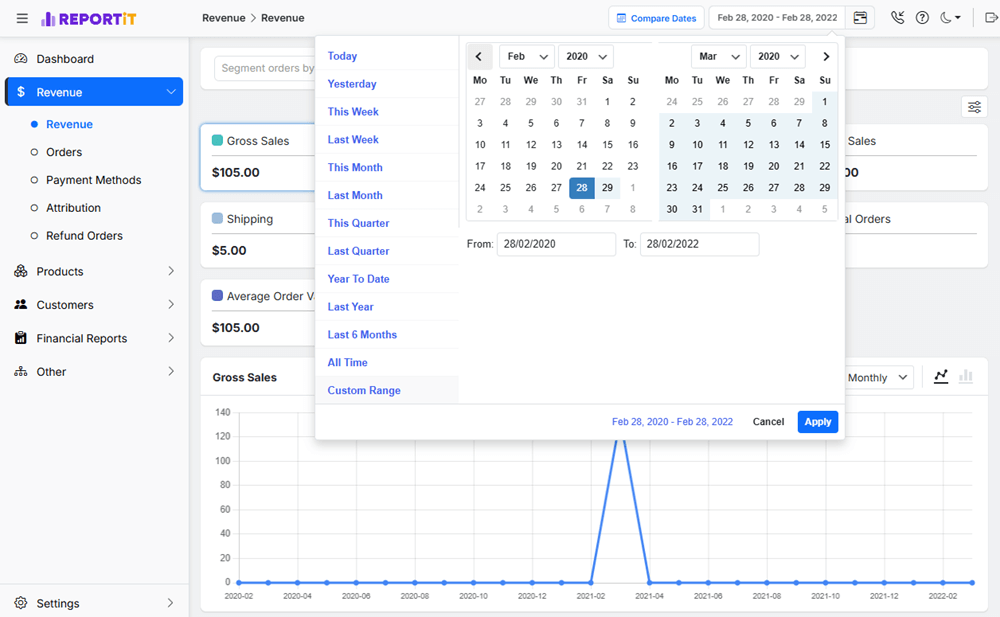Open the right calendar year dropdown

point(777,57)
